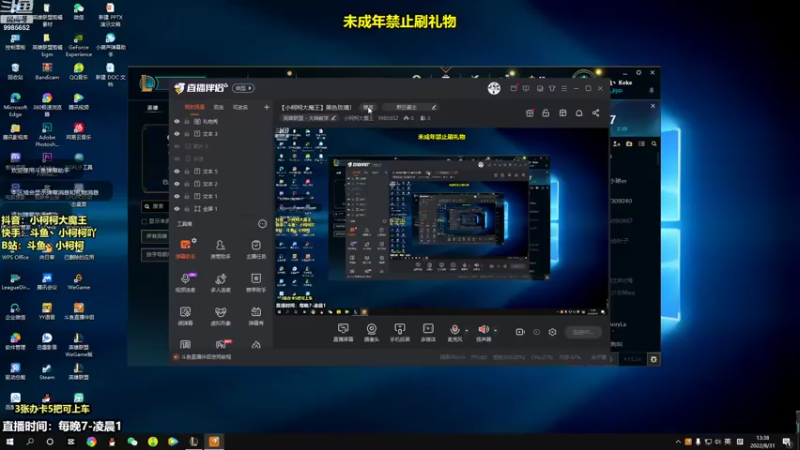Image resolution: width=800 pixels, height=450 pixels.
Task: Open the hamburger main menu in title bar
Action: click(x=564, y=88)
